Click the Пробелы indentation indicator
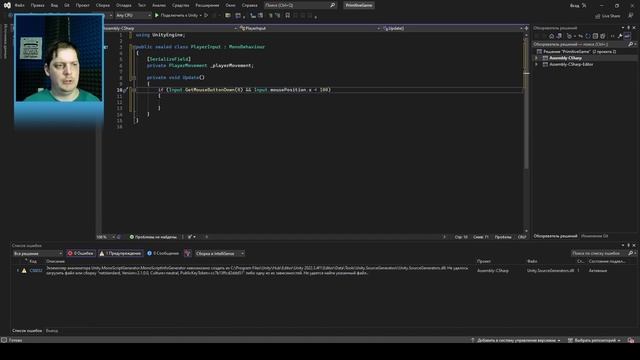This screenshot has height=360, width=640. (503, 237)
